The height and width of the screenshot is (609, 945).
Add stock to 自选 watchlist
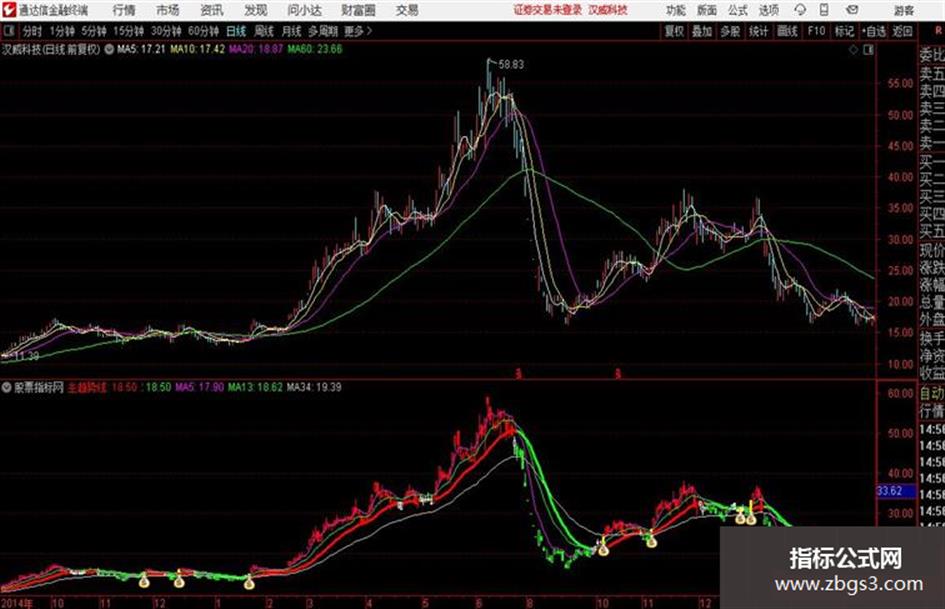click(873, 31)
